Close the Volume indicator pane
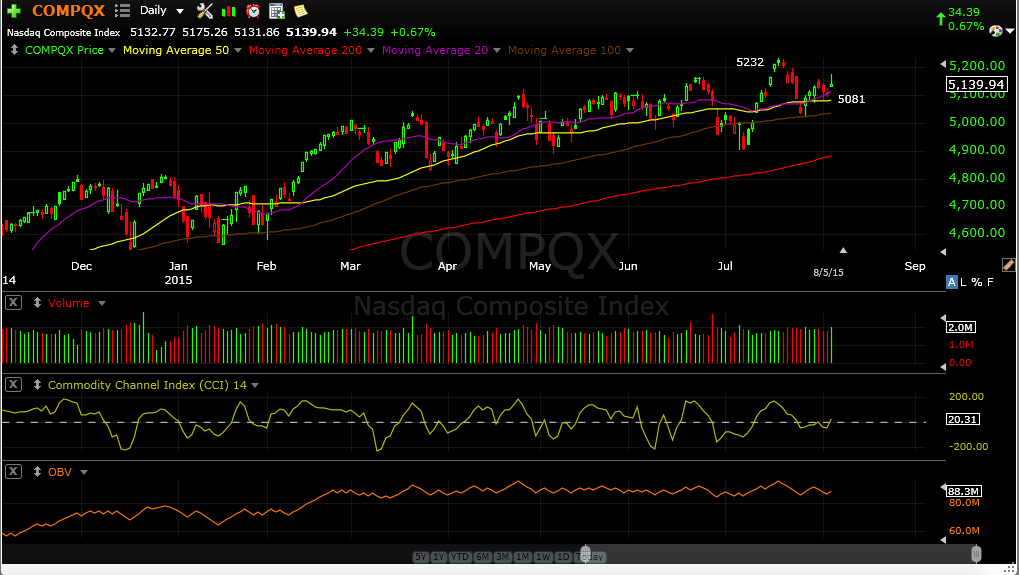Screen dimensions: 1019x575 [14, 303]
